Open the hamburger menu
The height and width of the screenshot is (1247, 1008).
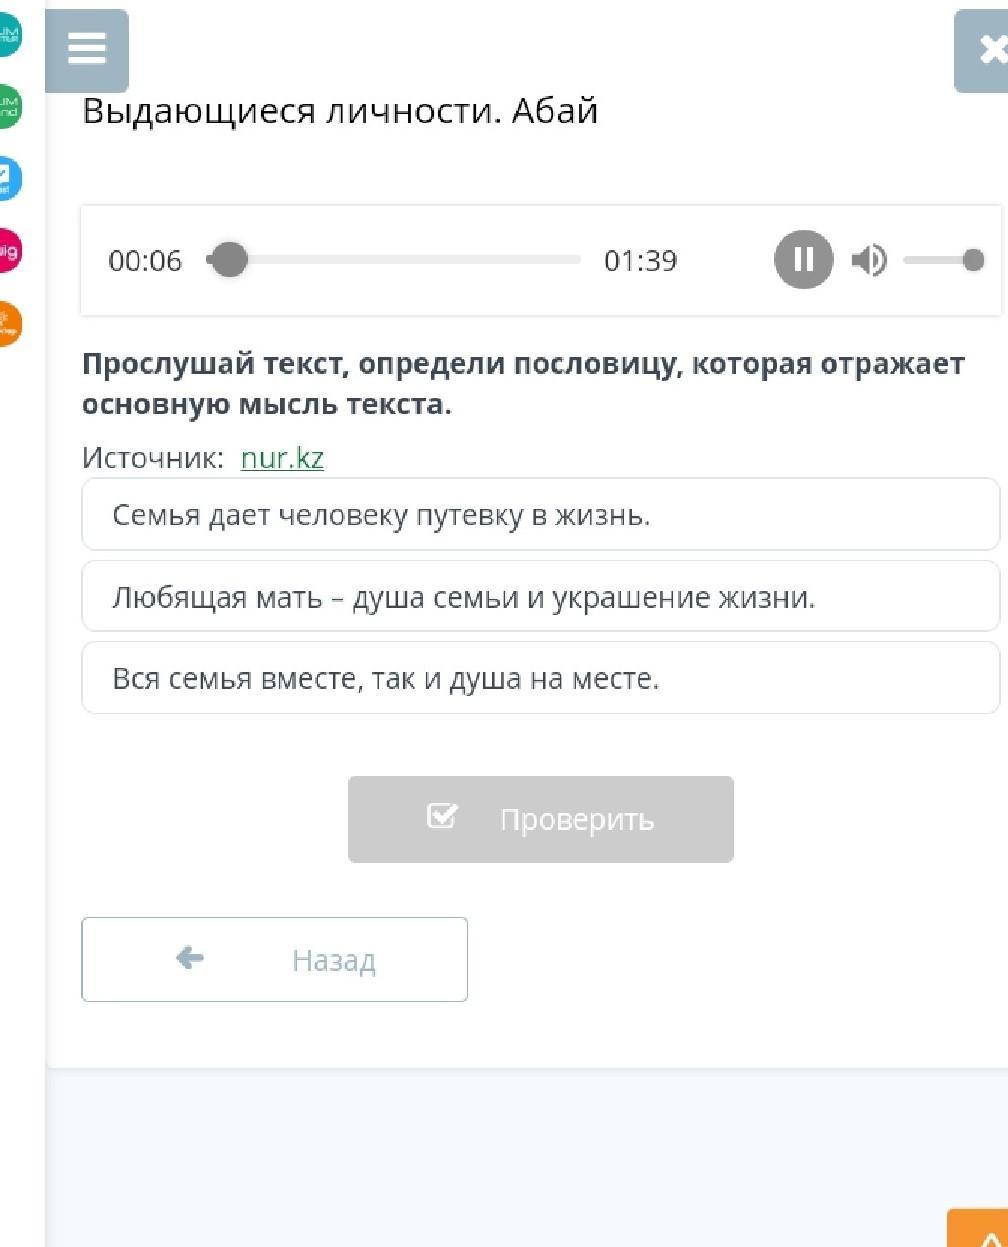[86, 49]
